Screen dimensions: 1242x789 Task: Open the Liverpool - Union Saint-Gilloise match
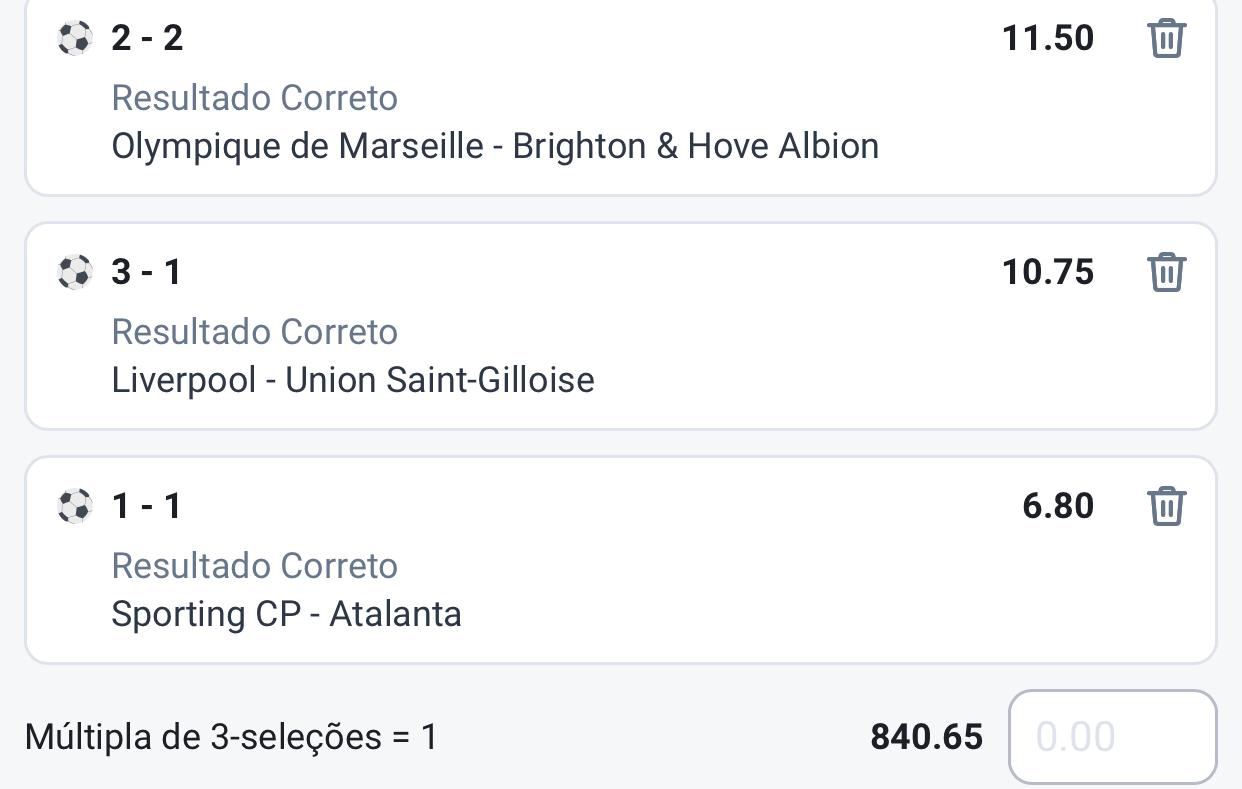[x=353, y=380]
